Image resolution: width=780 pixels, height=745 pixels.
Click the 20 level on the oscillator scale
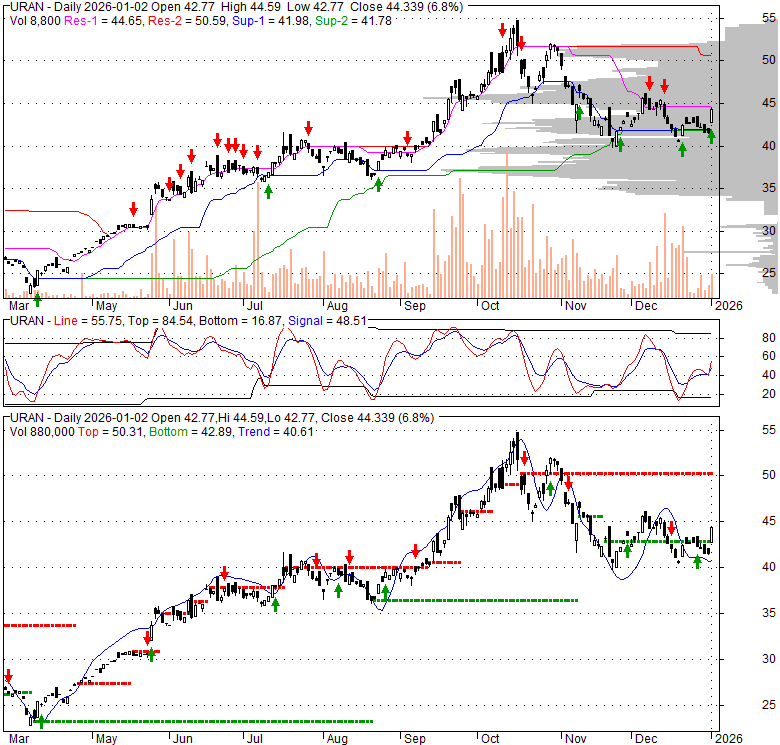pos(769,394)
